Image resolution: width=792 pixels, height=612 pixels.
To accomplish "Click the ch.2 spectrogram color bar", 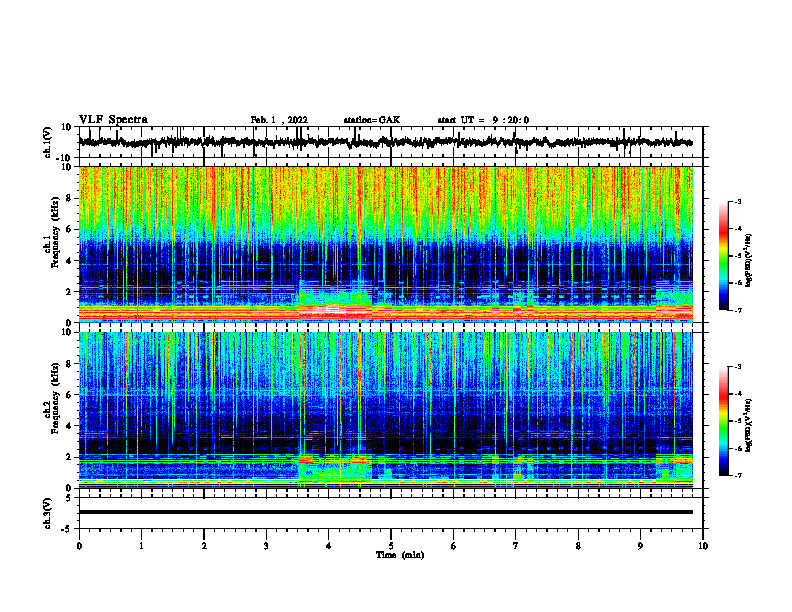I will point(723,421).
